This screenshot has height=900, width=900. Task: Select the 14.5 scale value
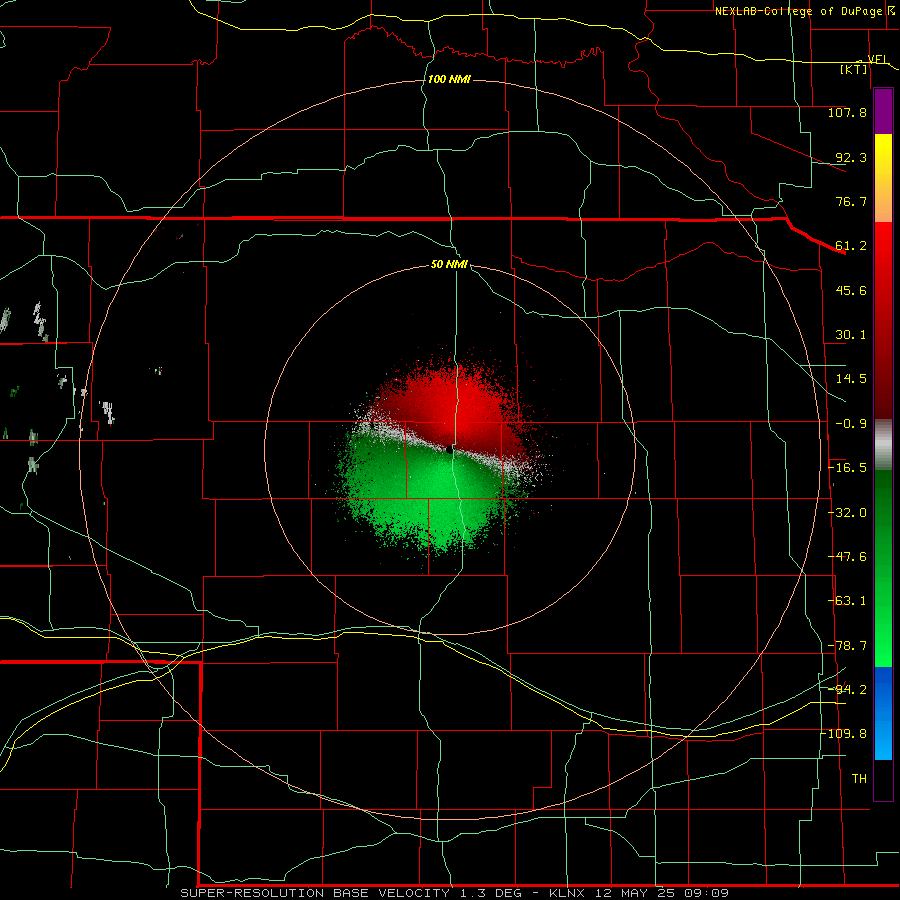click(851, 379)
